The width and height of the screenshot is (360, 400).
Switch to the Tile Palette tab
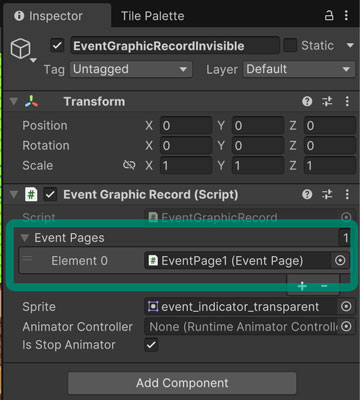(152, 16)
